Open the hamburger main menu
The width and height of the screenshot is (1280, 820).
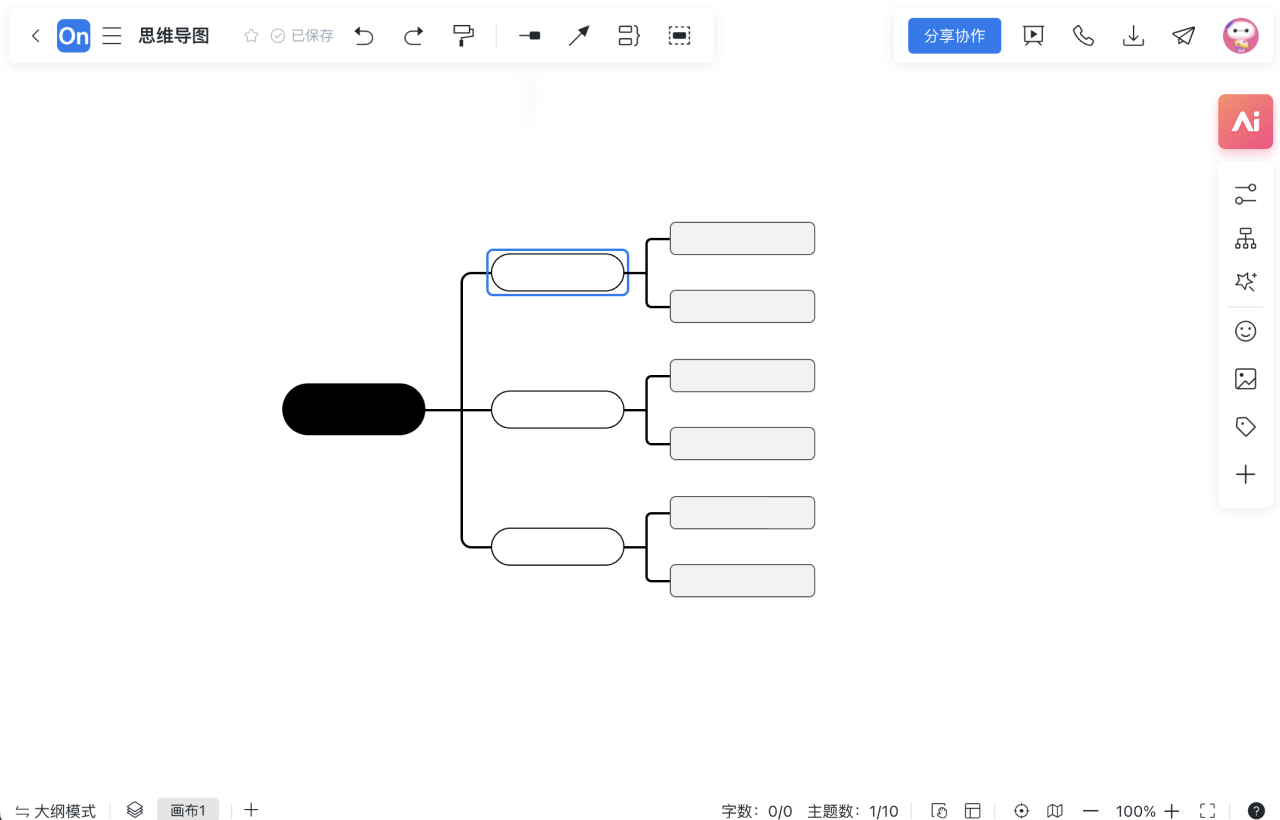tap(112, 36)
